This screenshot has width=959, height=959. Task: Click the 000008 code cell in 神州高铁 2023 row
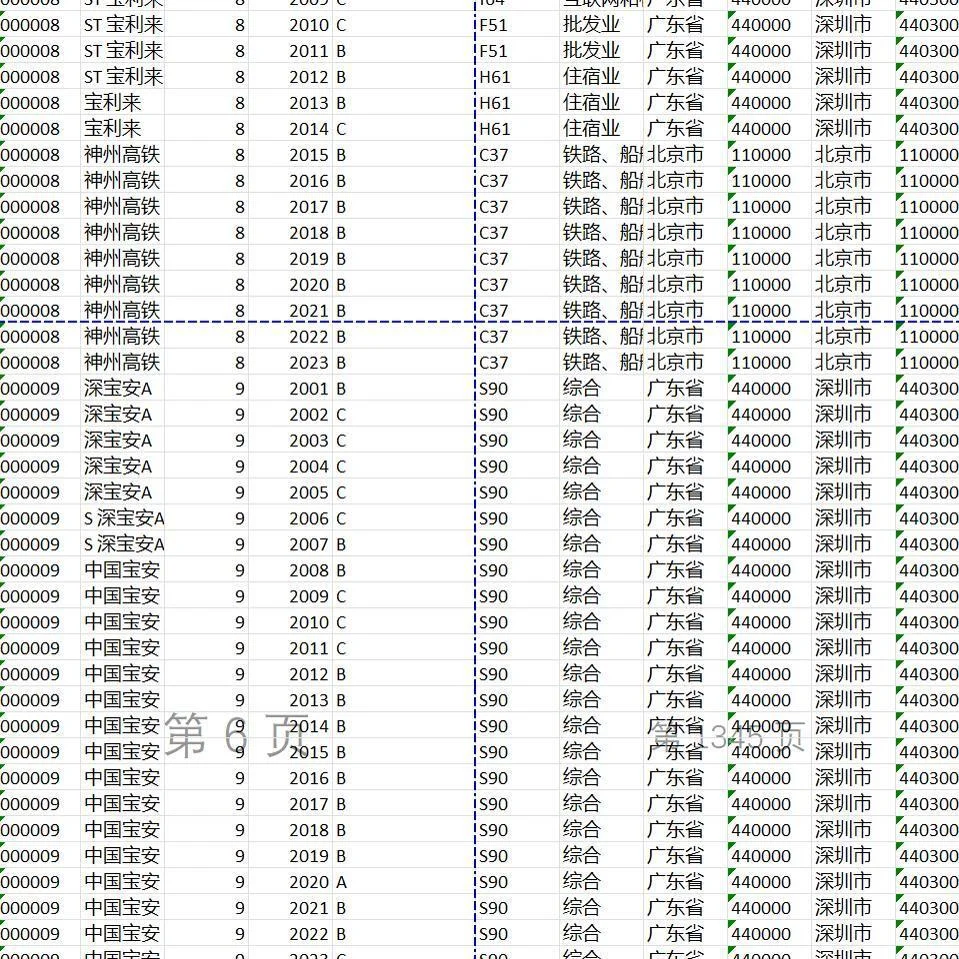click(x=40, y=363)
